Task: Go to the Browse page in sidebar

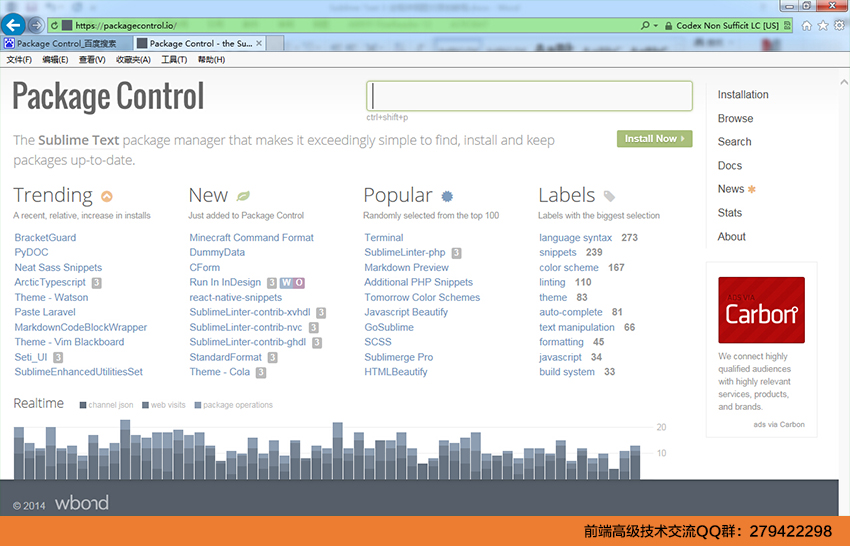Action: point(735,118)
